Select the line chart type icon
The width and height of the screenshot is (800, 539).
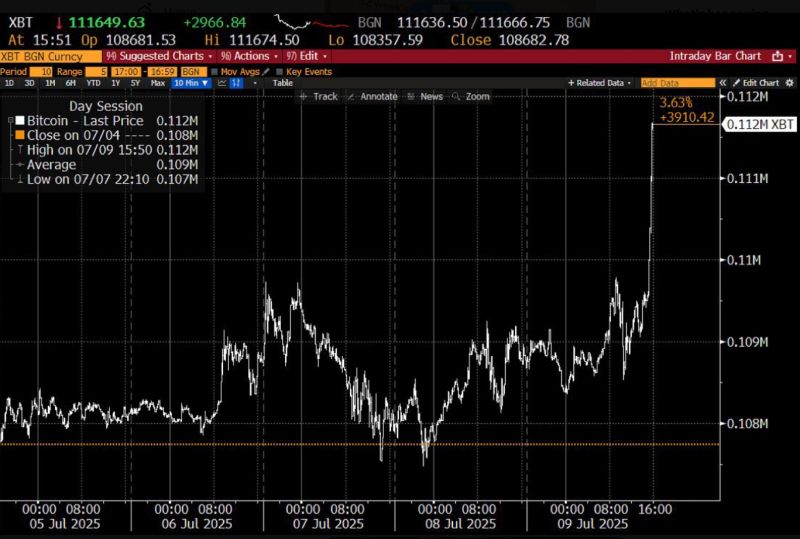tap(219, 83)
